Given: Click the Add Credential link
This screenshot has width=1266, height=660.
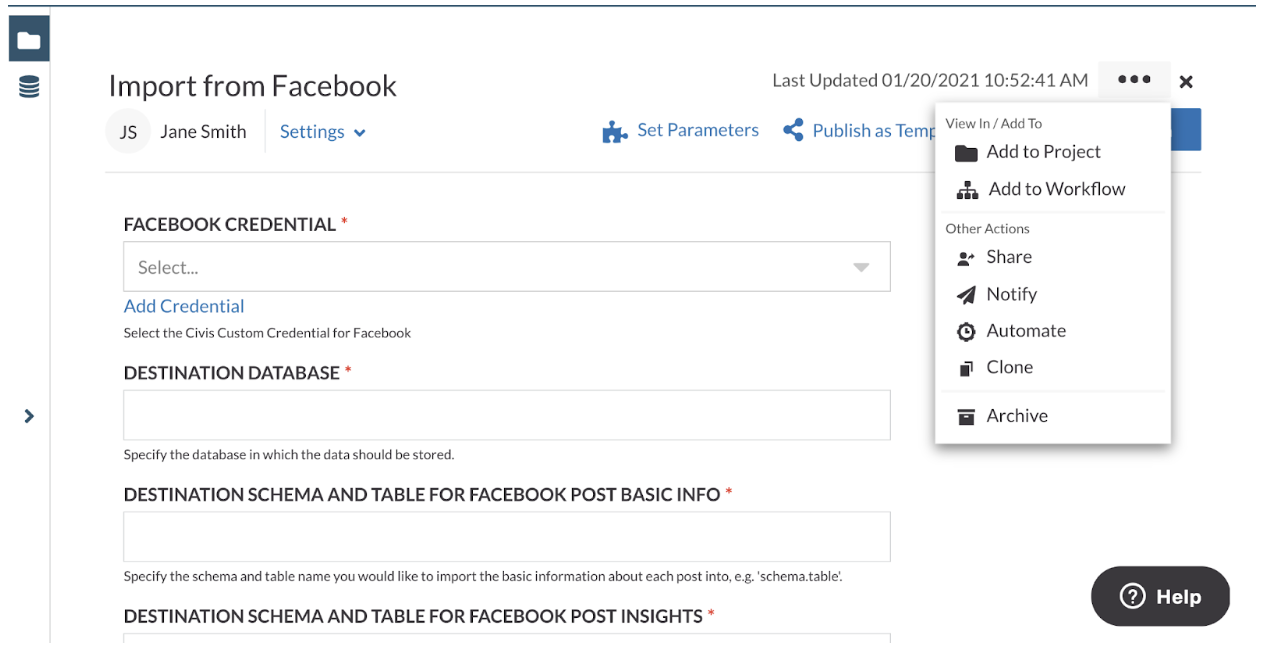Looking at the screenshot, I should pos(184,306).
